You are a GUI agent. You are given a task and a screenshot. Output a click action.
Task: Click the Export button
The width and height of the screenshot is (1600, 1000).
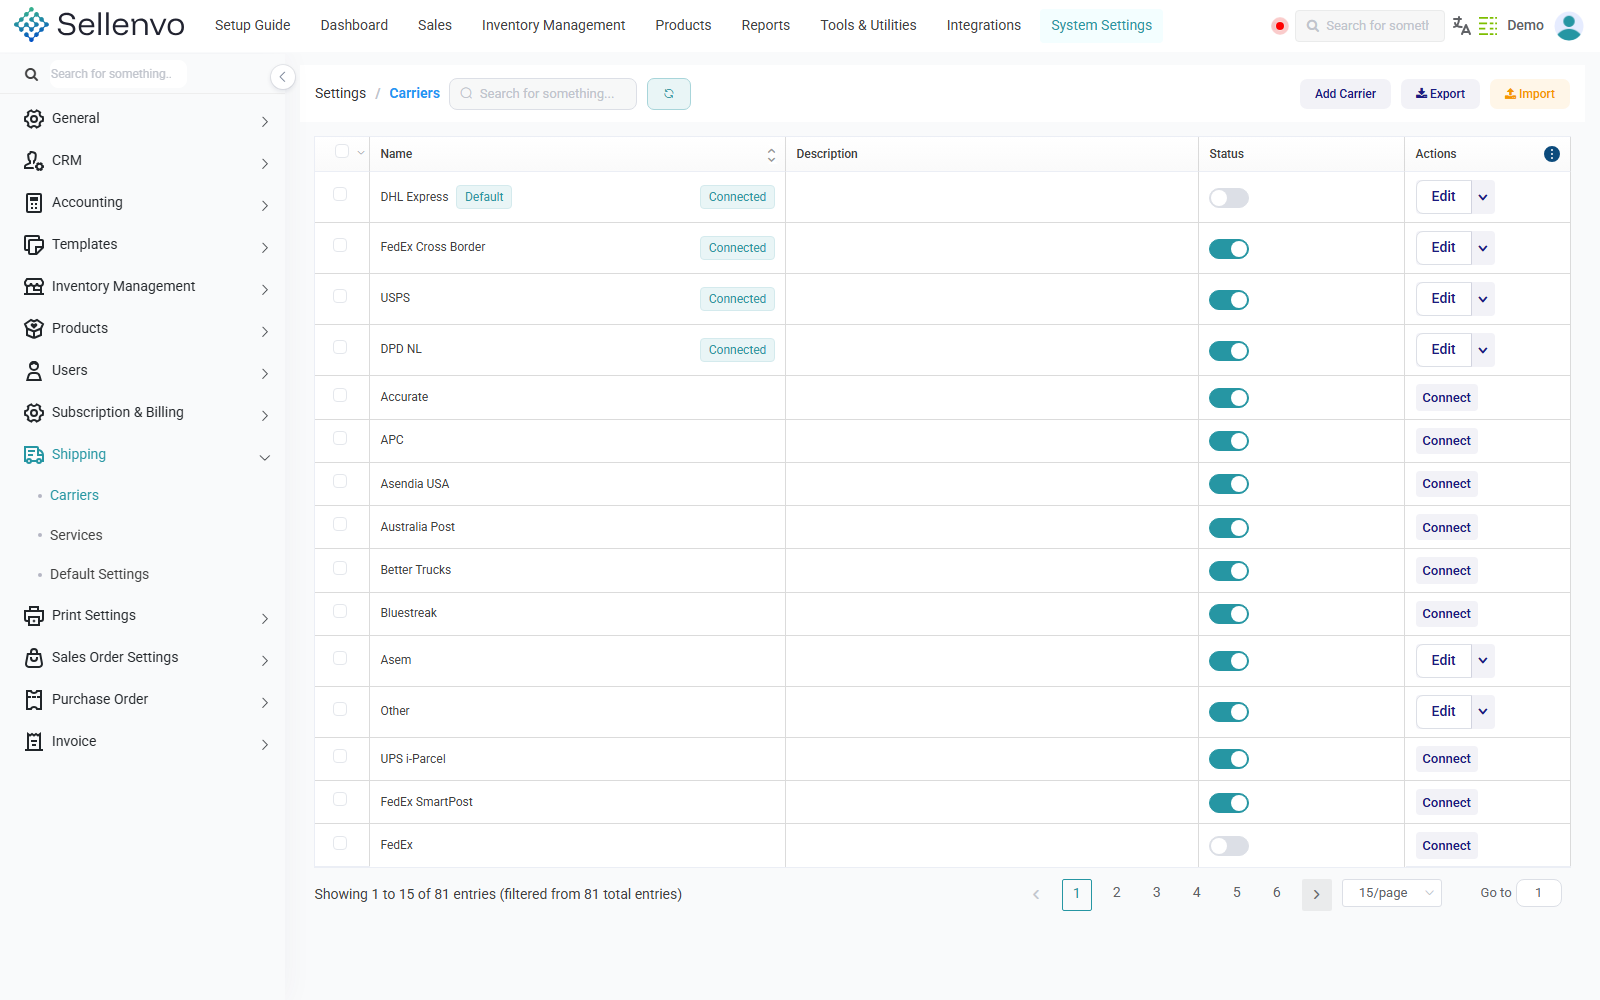[1440, 94]
